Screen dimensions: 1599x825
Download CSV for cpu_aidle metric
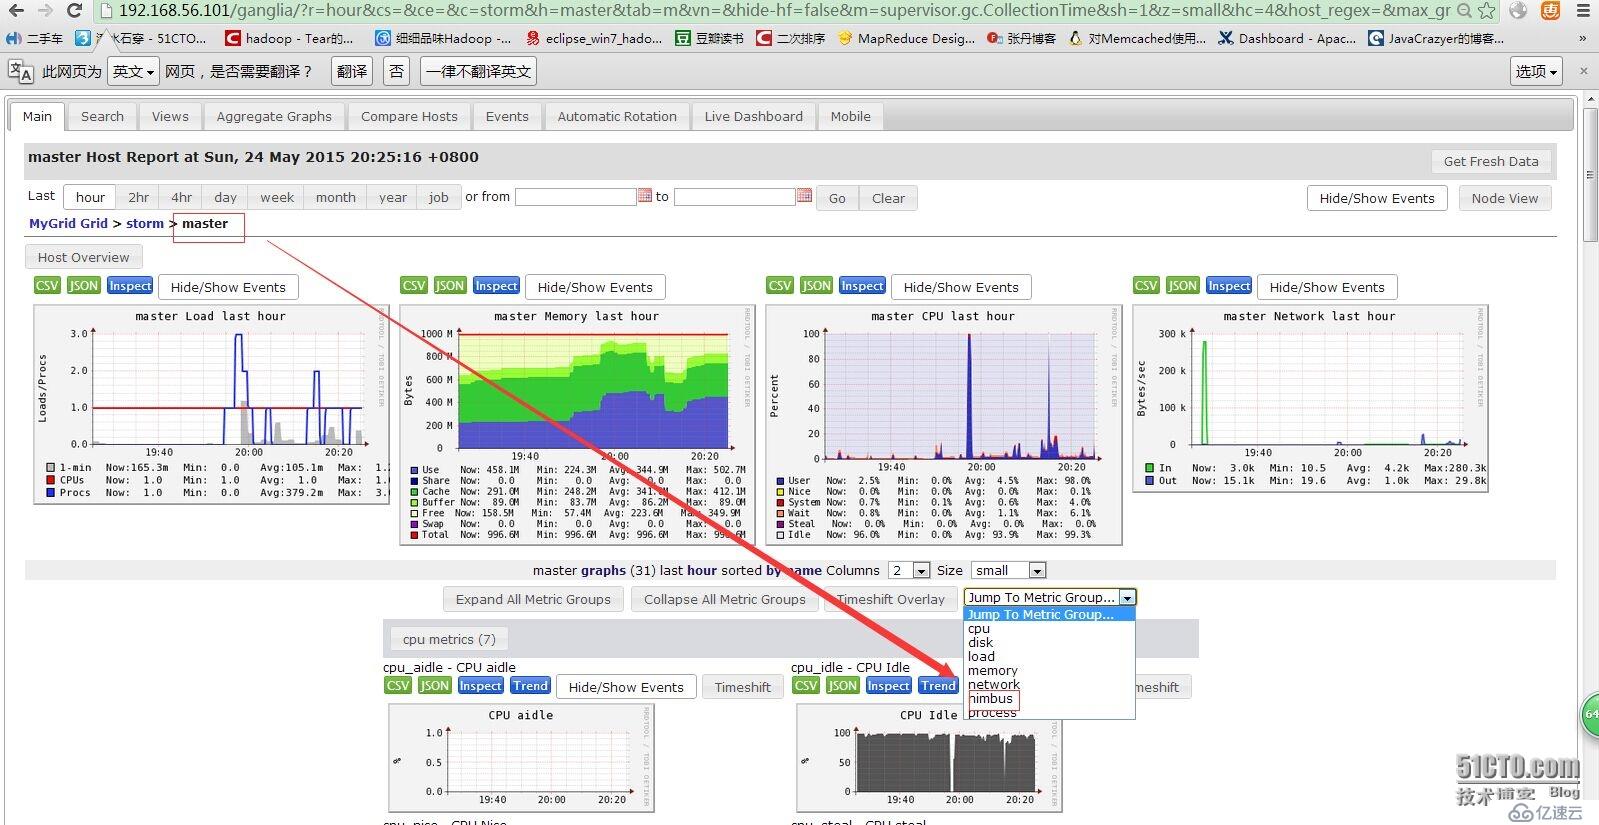tap(398, 686)
